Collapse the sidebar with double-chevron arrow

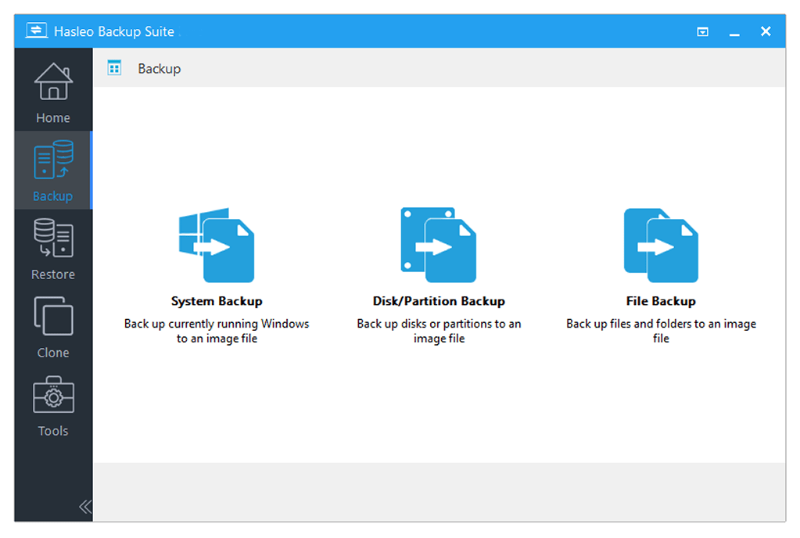tap(85, 507)
